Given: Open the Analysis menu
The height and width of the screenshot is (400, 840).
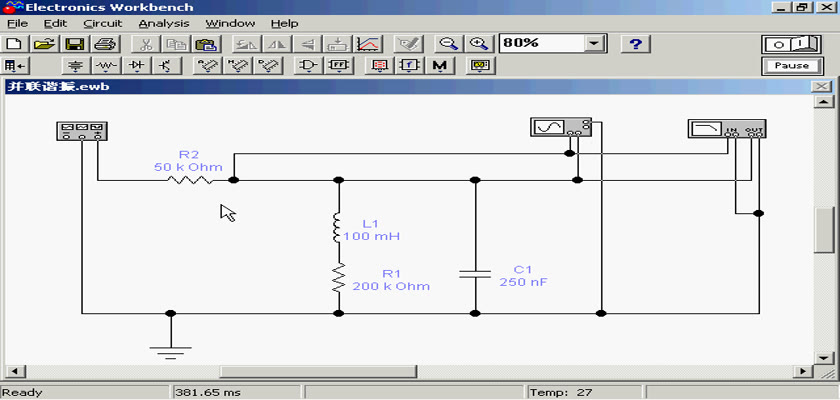Looking at the screenshot, I should (x=164, y=24).
